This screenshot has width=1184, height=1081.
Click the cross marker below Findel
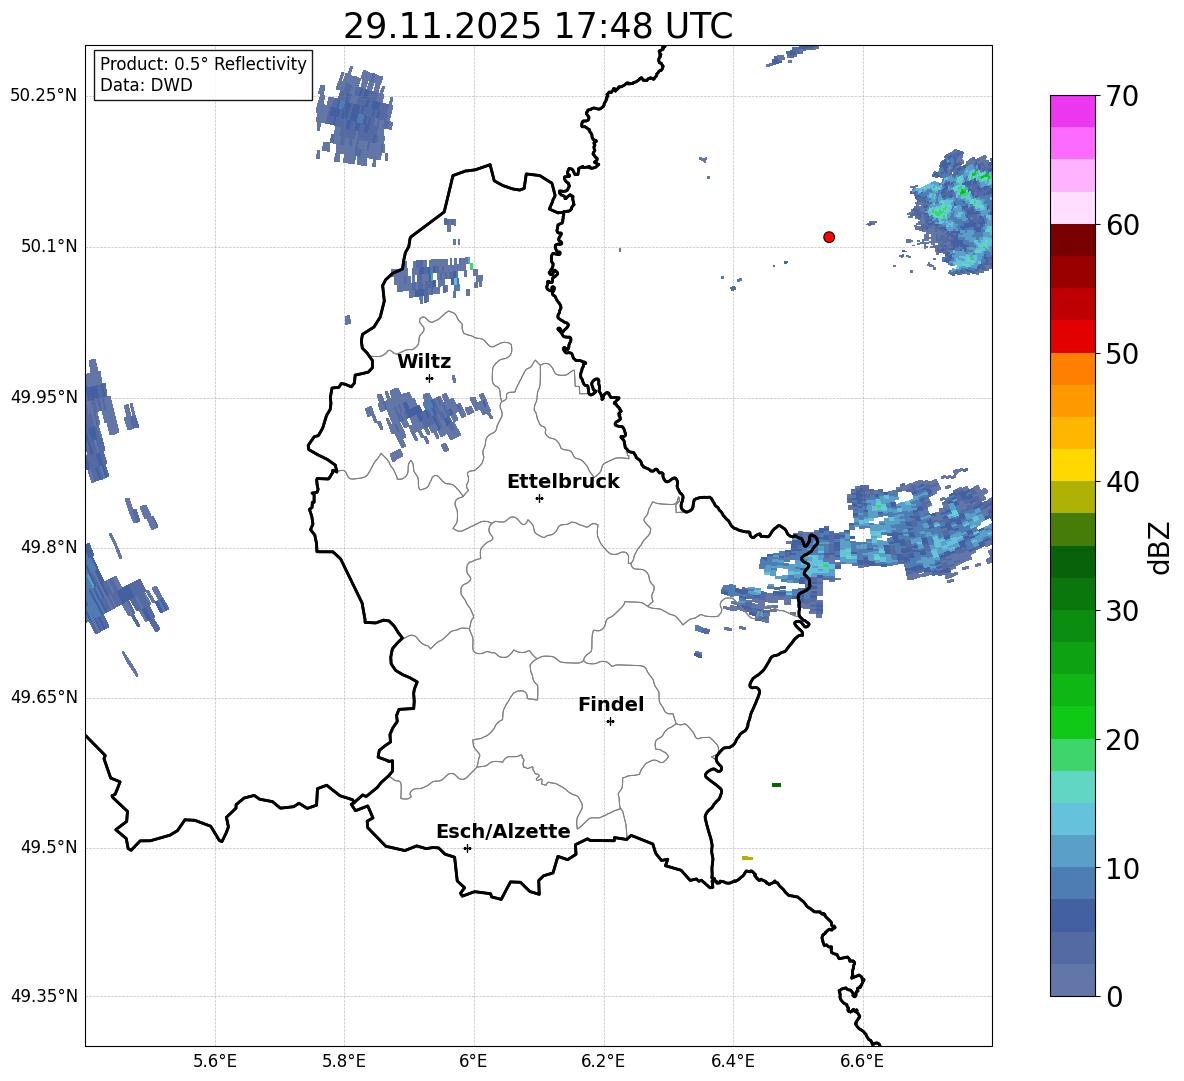pyautogui.click(x=610, y=722)
